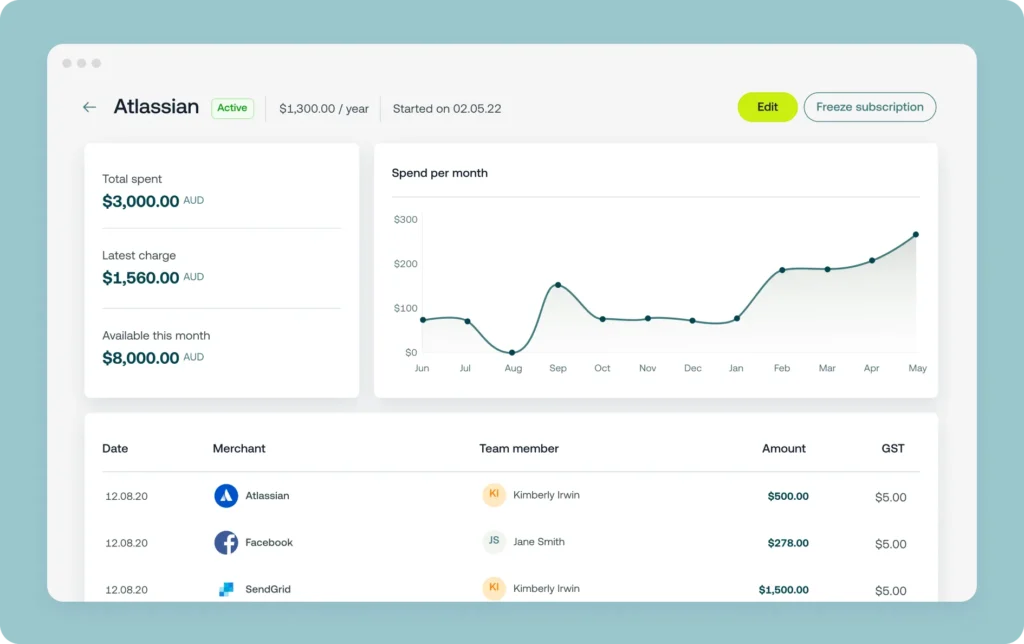
Task: Select the Aug data point on chart
Action: 512,353
